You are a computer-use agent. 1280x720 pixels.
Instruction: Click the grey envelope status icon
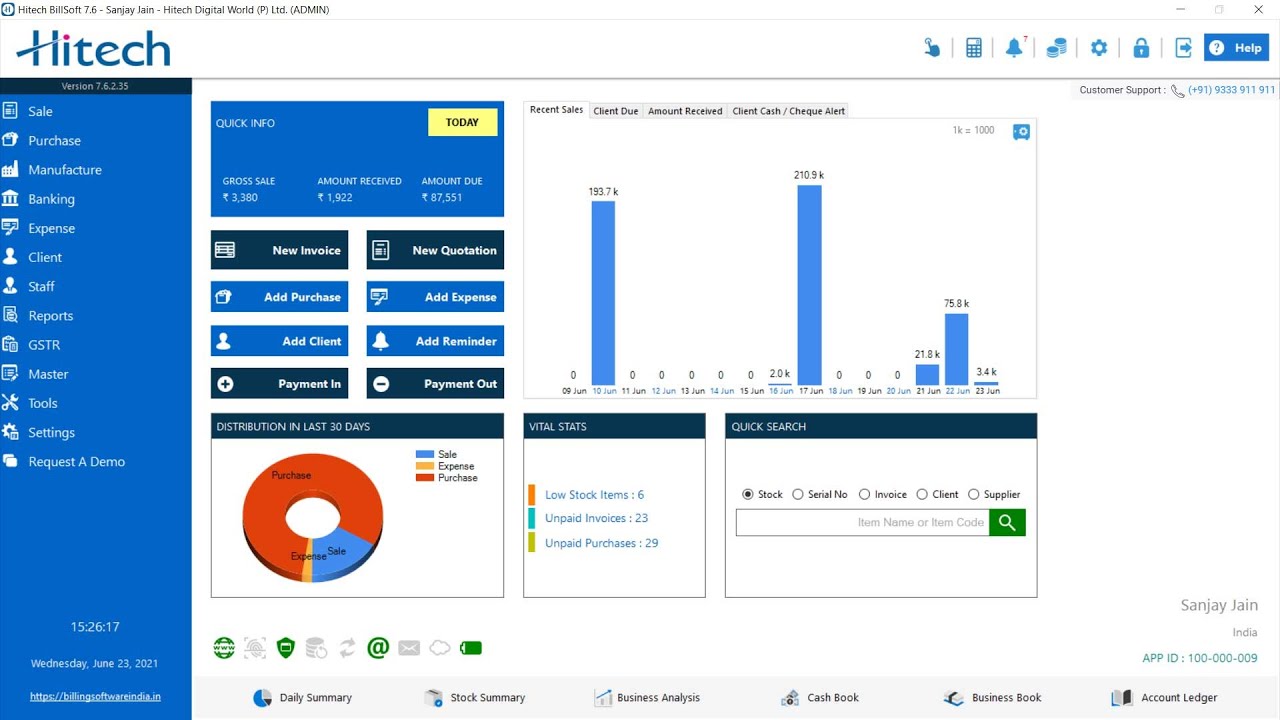409,648
